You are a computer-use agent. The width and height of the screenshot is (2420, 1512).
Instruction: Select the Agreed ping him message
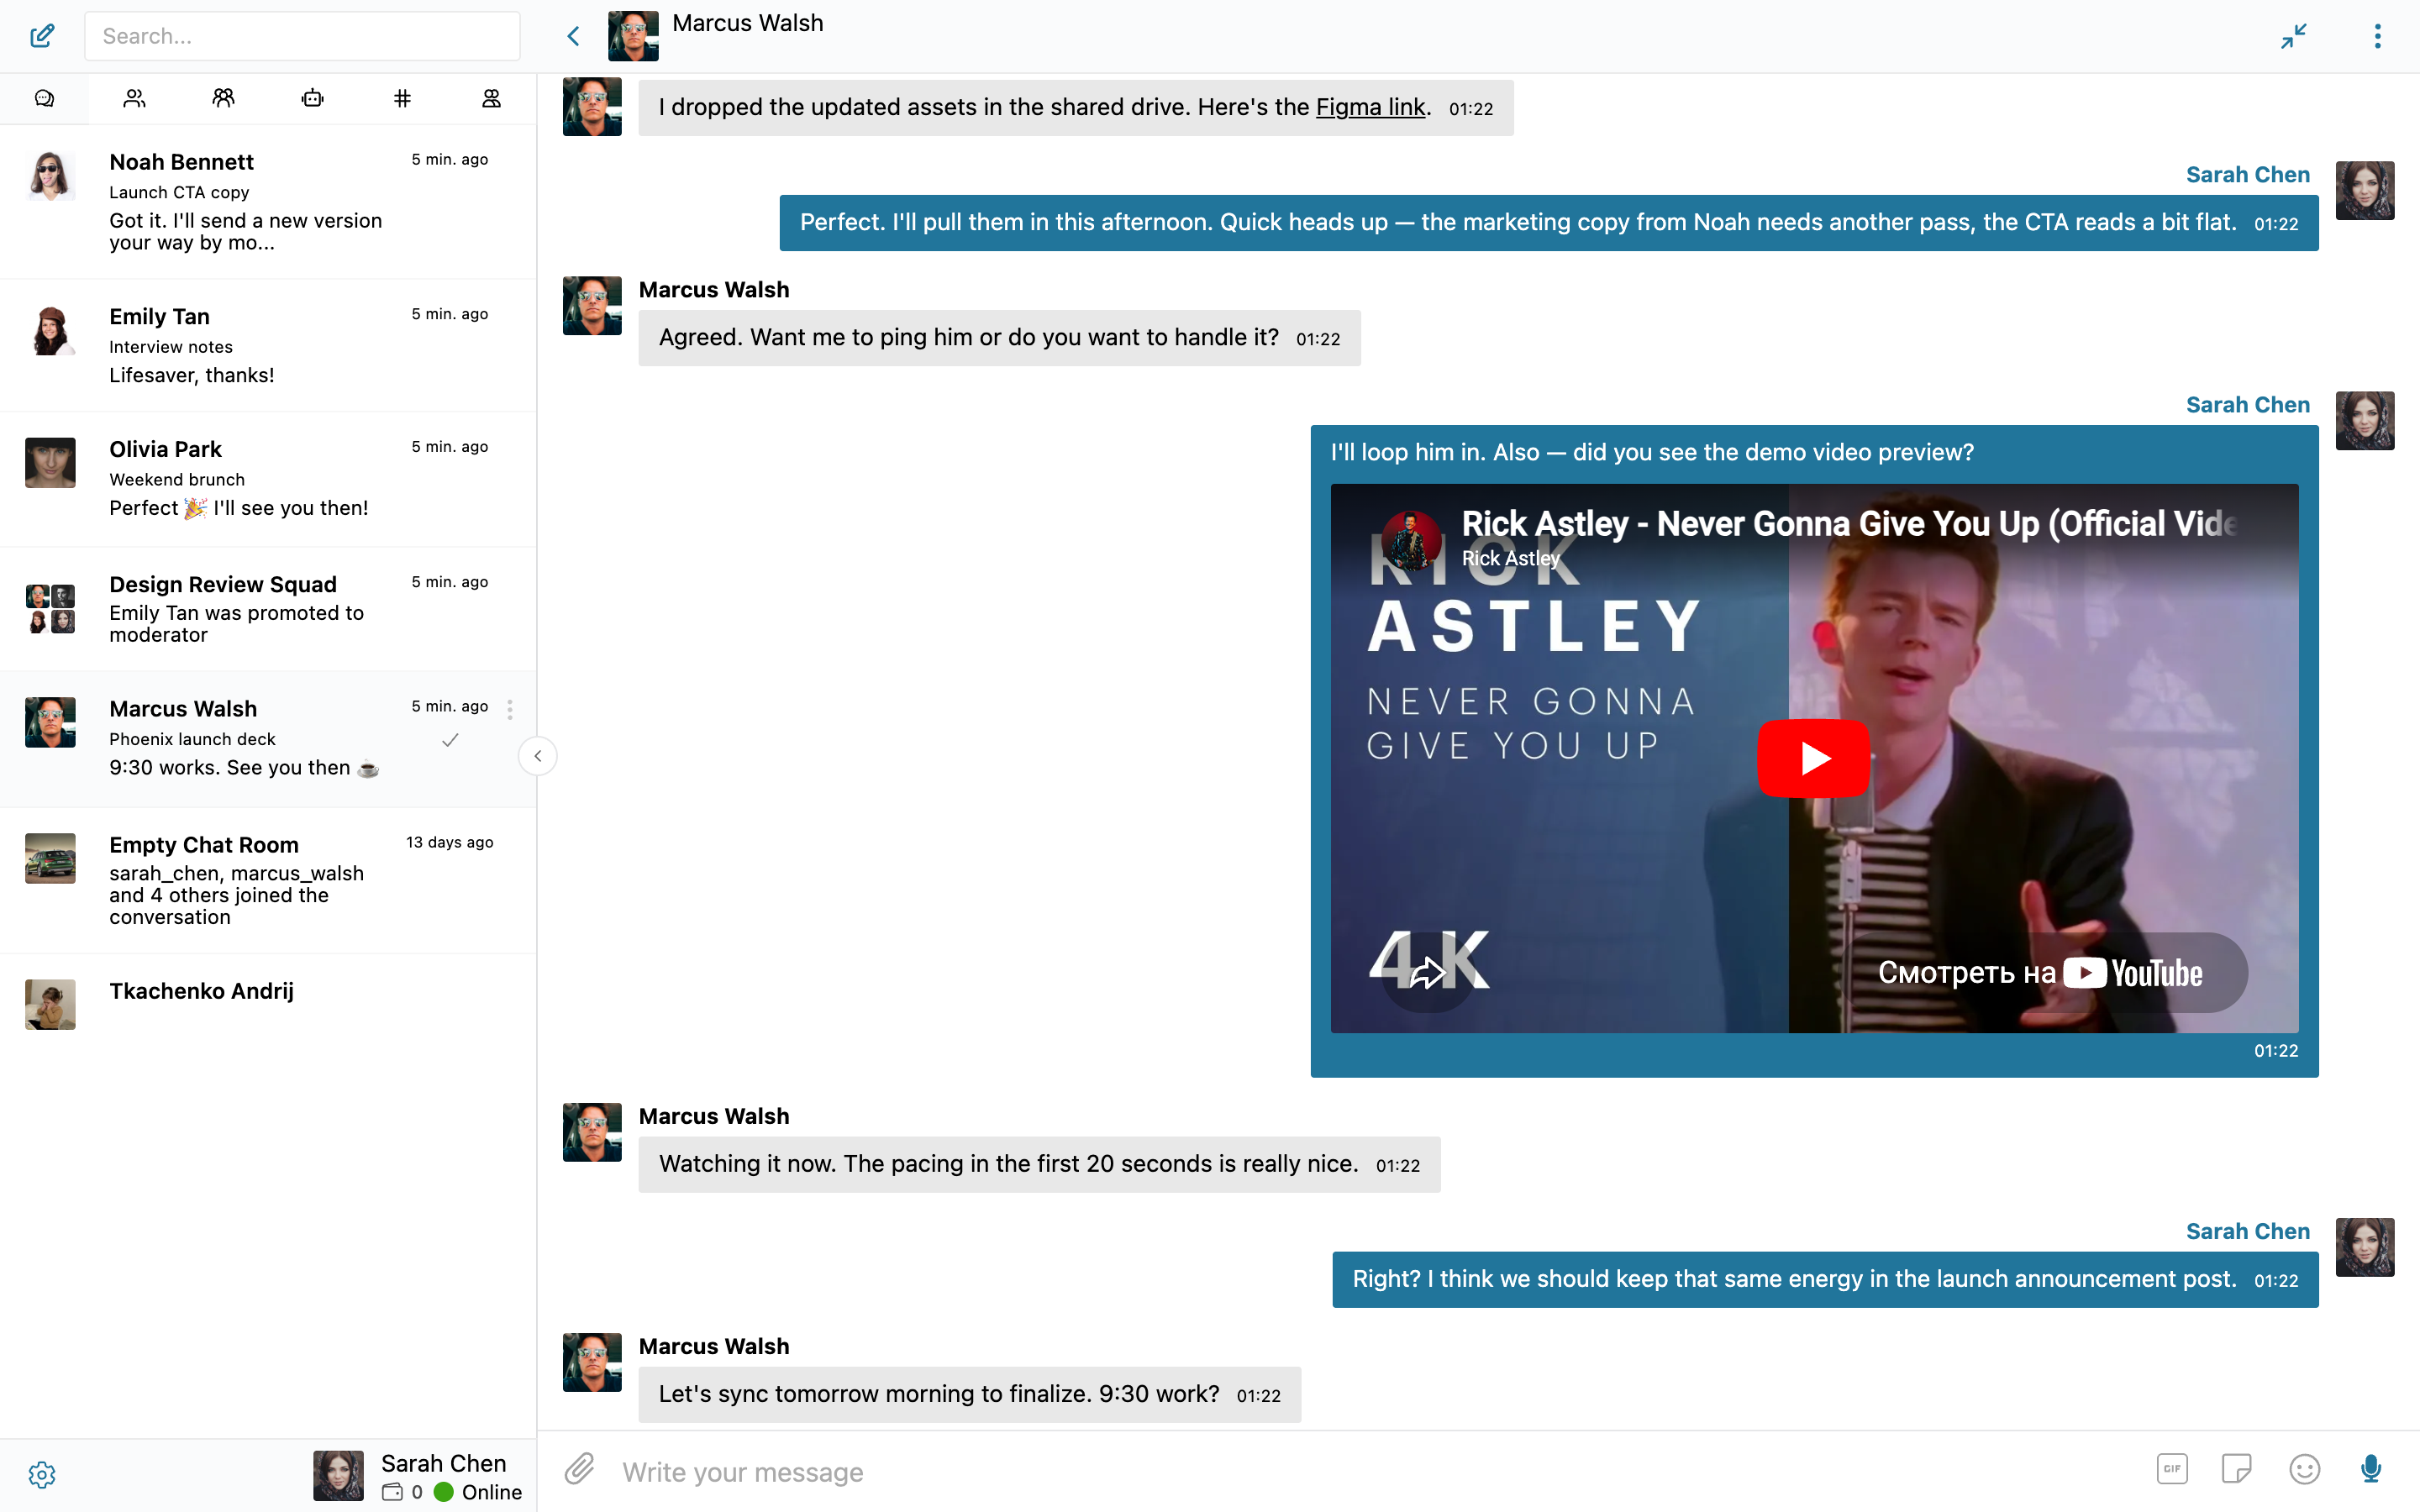click(x=999, y=338)
